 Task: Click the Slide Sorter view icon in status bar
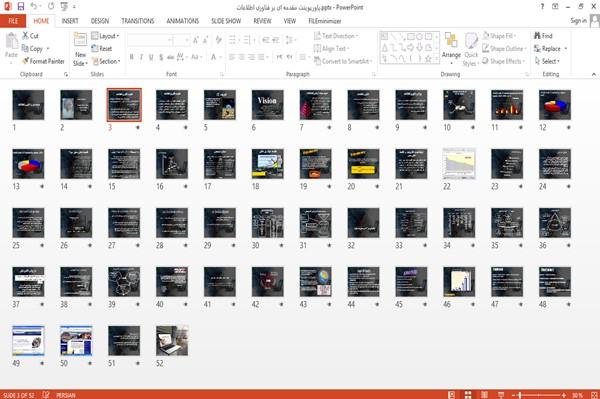(468, 395)
